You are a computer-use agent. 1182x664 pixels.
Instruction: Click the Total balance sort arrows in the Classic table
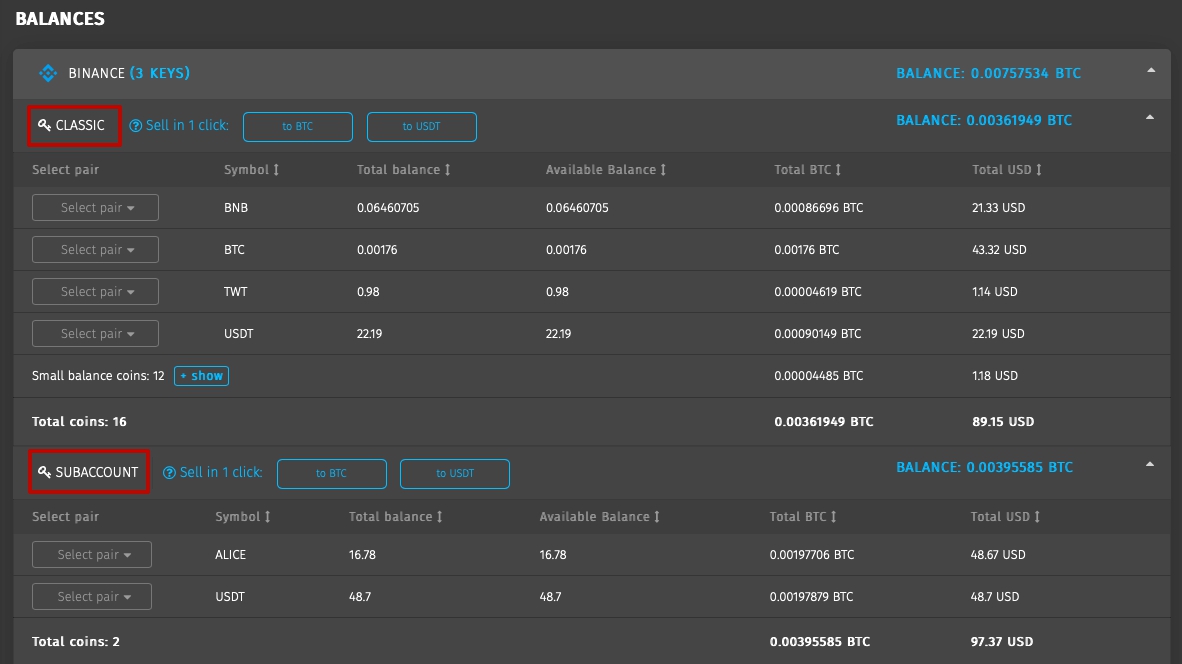coord(447,170)
